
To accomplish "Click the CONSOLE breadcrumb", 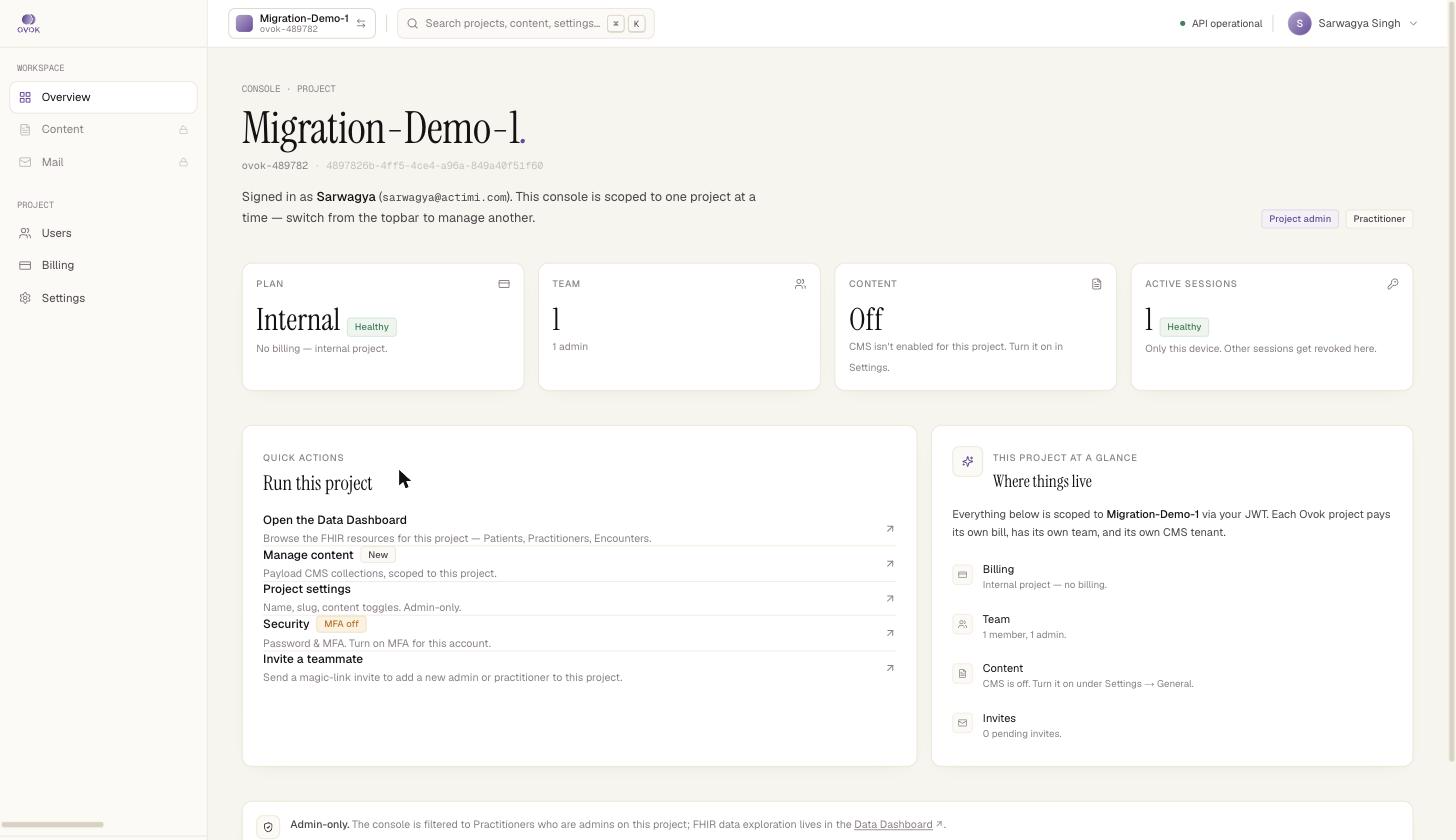I will 261,89.
